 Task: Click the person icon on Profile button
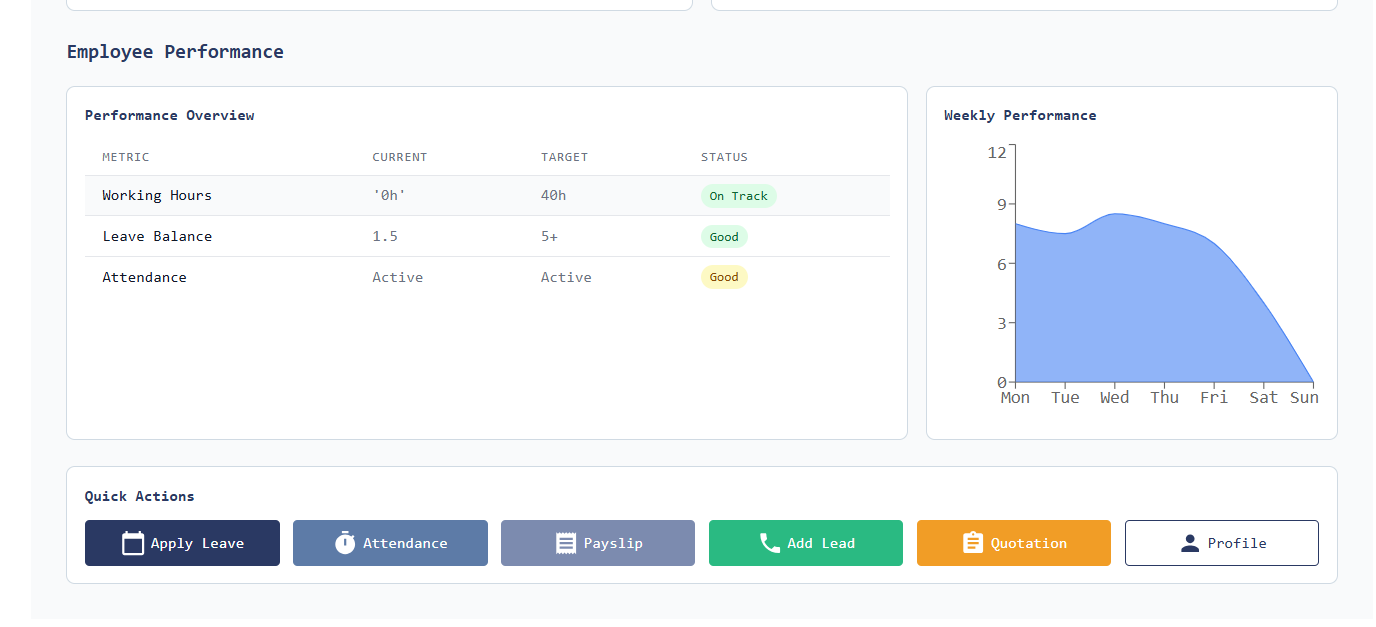tap(1190, 542)
